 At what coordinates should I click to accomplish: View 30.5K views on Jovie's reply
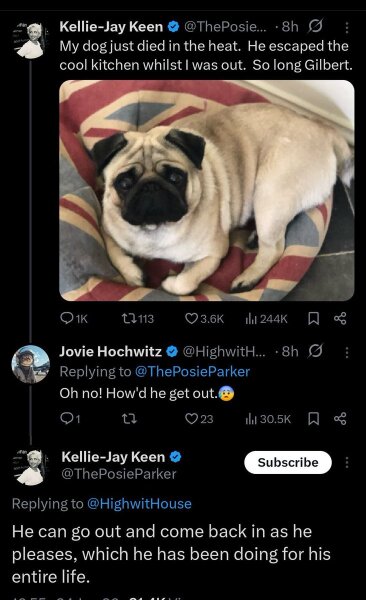point(268,419)
